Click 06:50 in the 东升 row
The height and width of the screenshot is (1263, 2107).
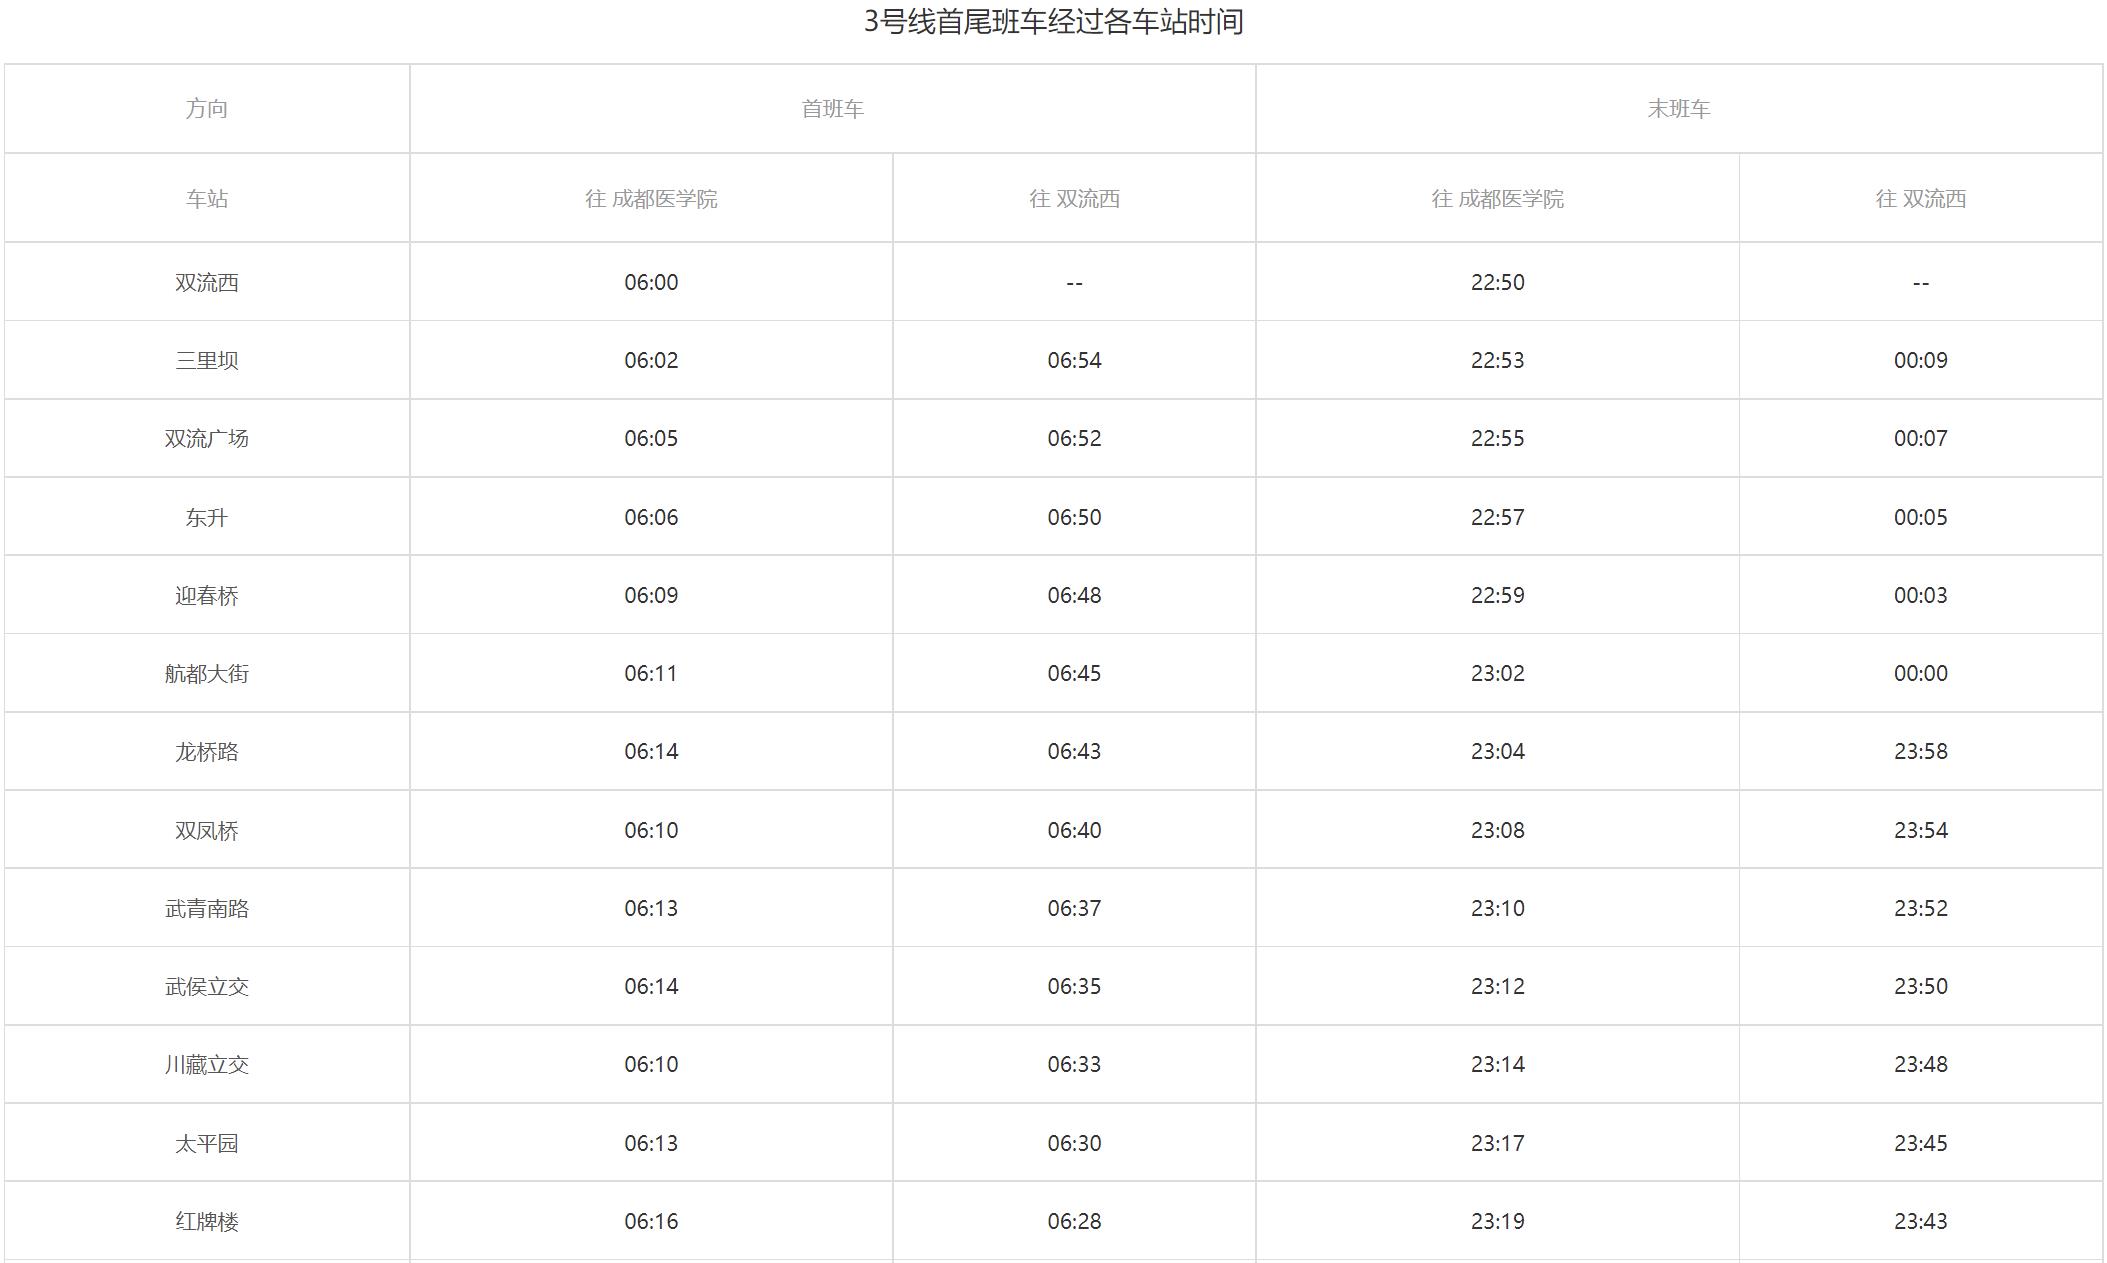click(x=1074, y=517)
